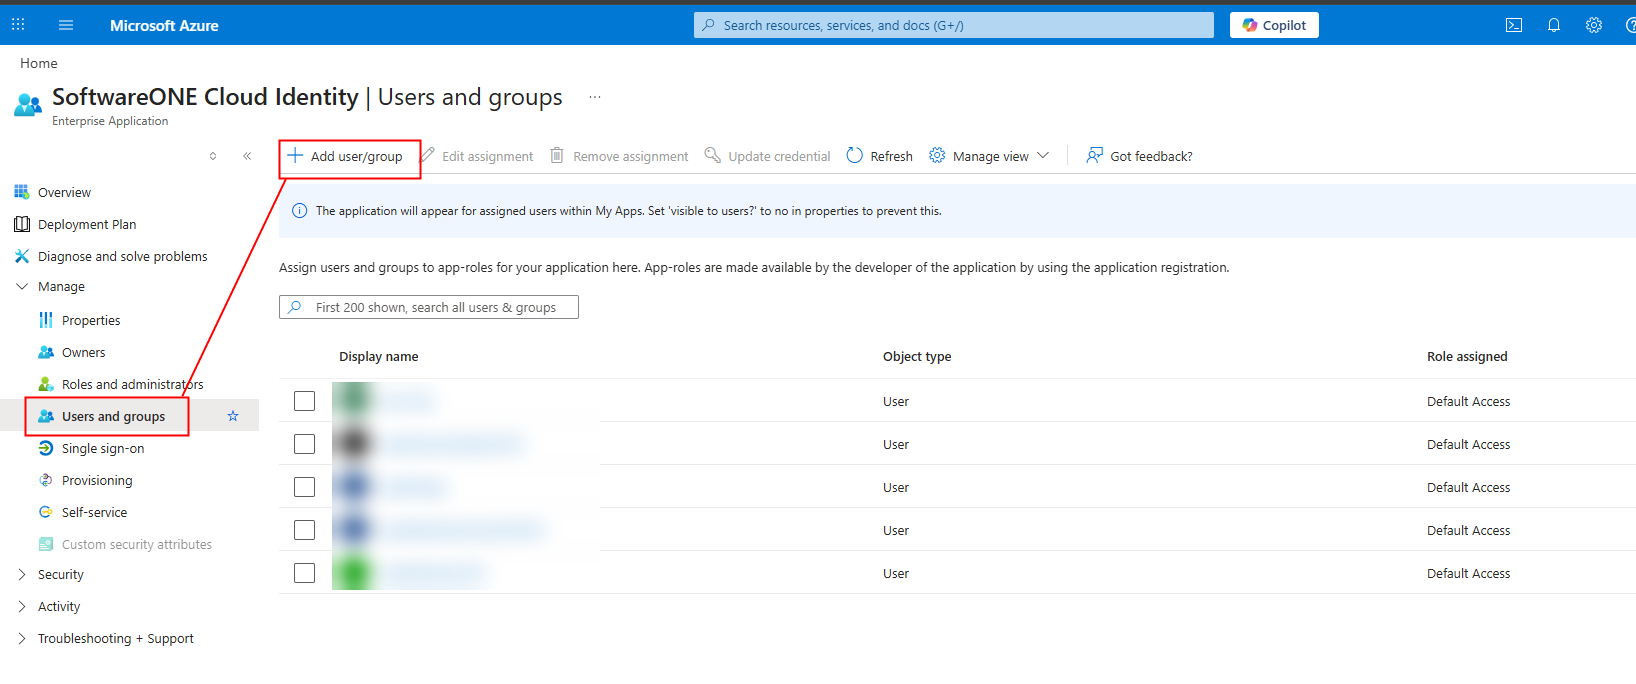Expand Troubleshooting + Support section
Image resolution: width=1636 pixels, height=684 pixels.
22,638
